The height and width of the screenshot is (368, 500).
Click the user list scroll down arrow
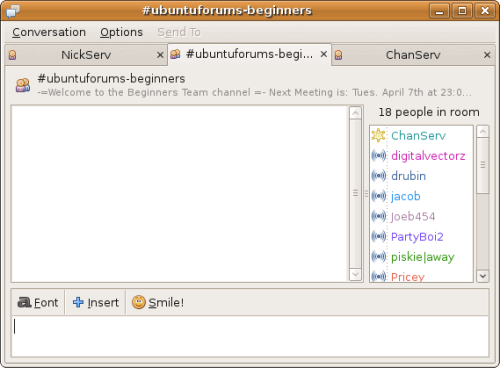[483, 276]
